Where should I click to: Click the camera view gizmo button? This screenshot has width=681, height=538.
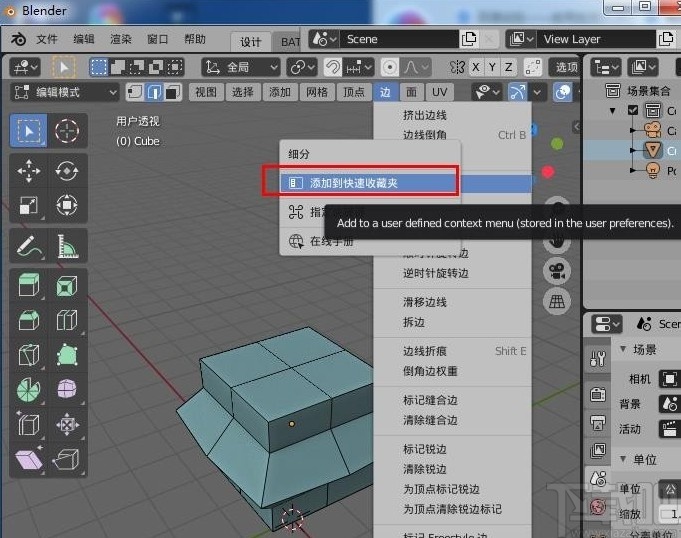pyautogui.click(x=557, y=271)
